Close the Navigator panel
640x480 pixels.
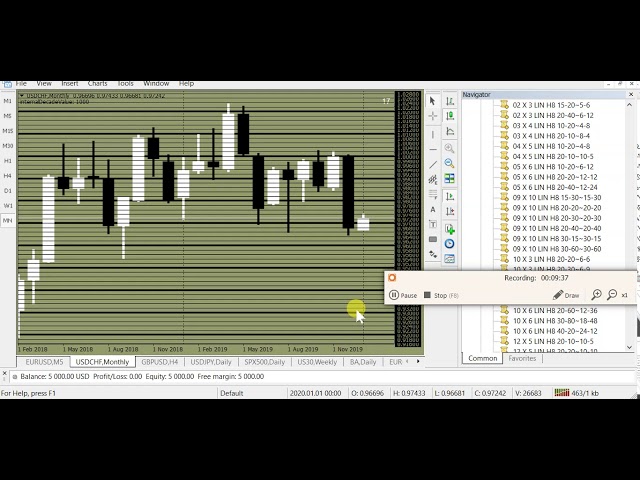point(631,94)
